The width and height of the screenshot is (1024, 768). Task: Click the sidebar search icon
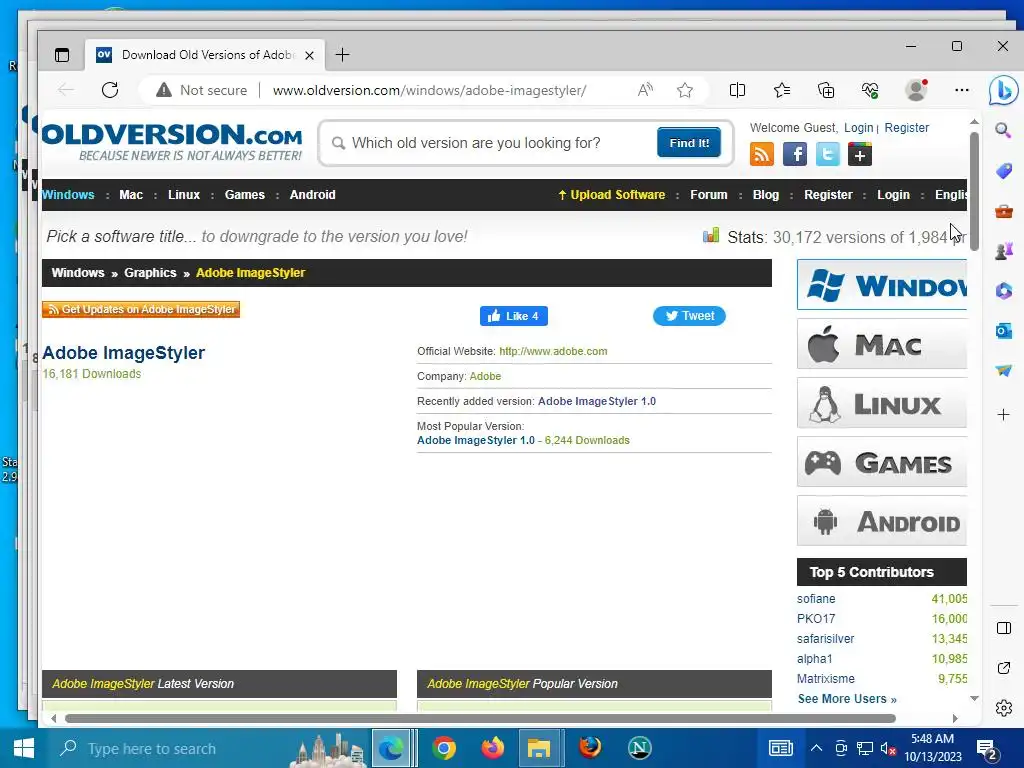coord(1004,130)
